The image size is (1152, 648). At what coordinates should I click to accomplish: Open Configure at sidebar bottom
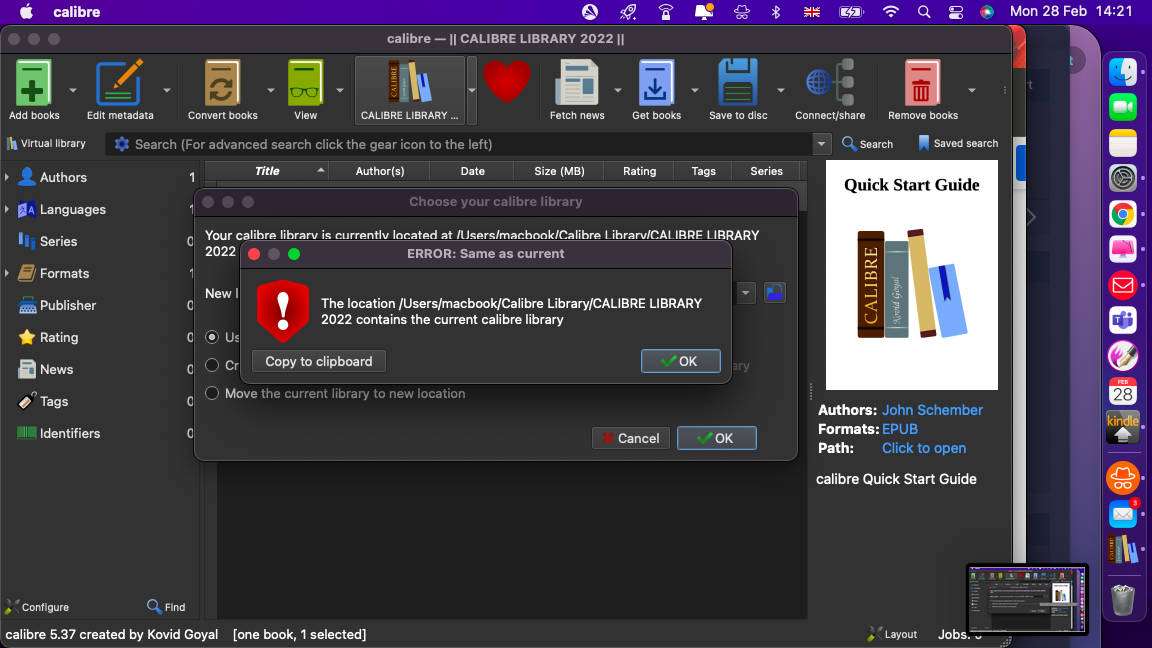[37, 607]
